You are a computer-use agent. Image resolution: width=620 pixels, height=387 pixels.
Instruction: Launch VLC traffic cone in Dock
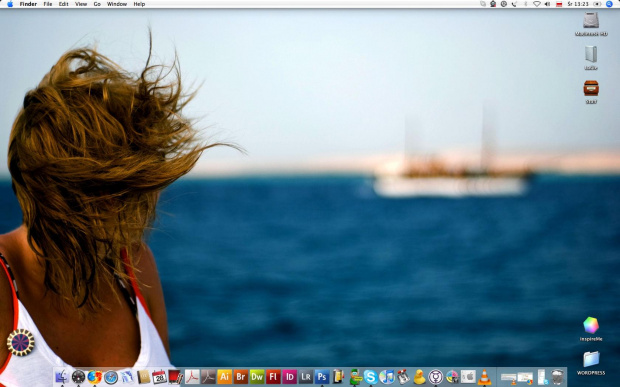coord(484,377)
